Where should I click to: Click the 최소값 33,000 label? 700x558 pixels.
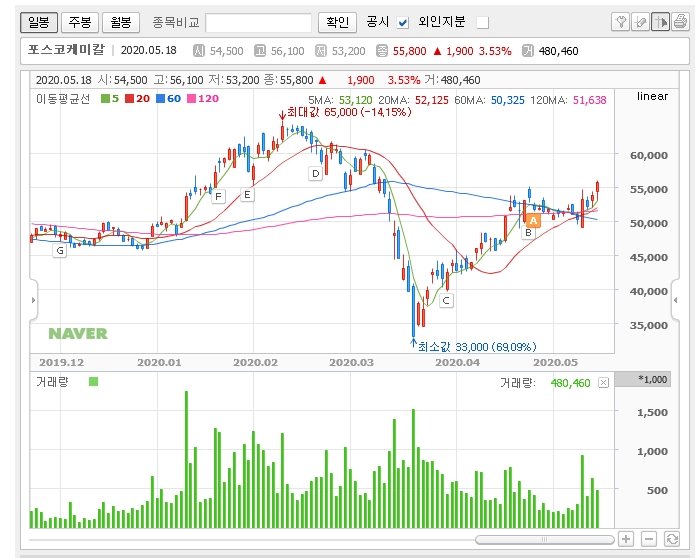477,346
